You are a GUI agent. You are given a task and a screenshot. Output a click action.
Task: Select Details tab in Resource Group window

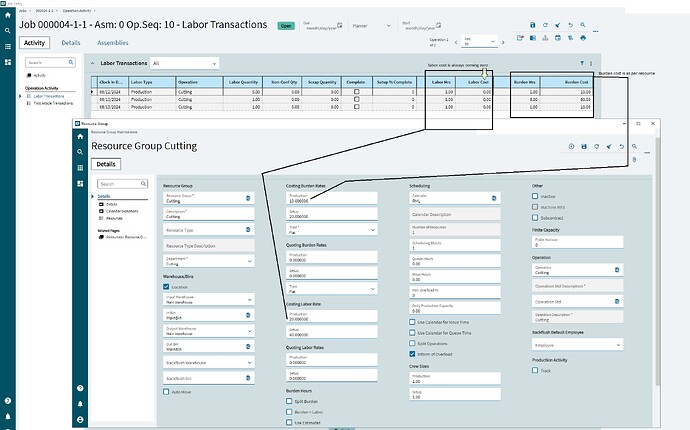(106, 164)
